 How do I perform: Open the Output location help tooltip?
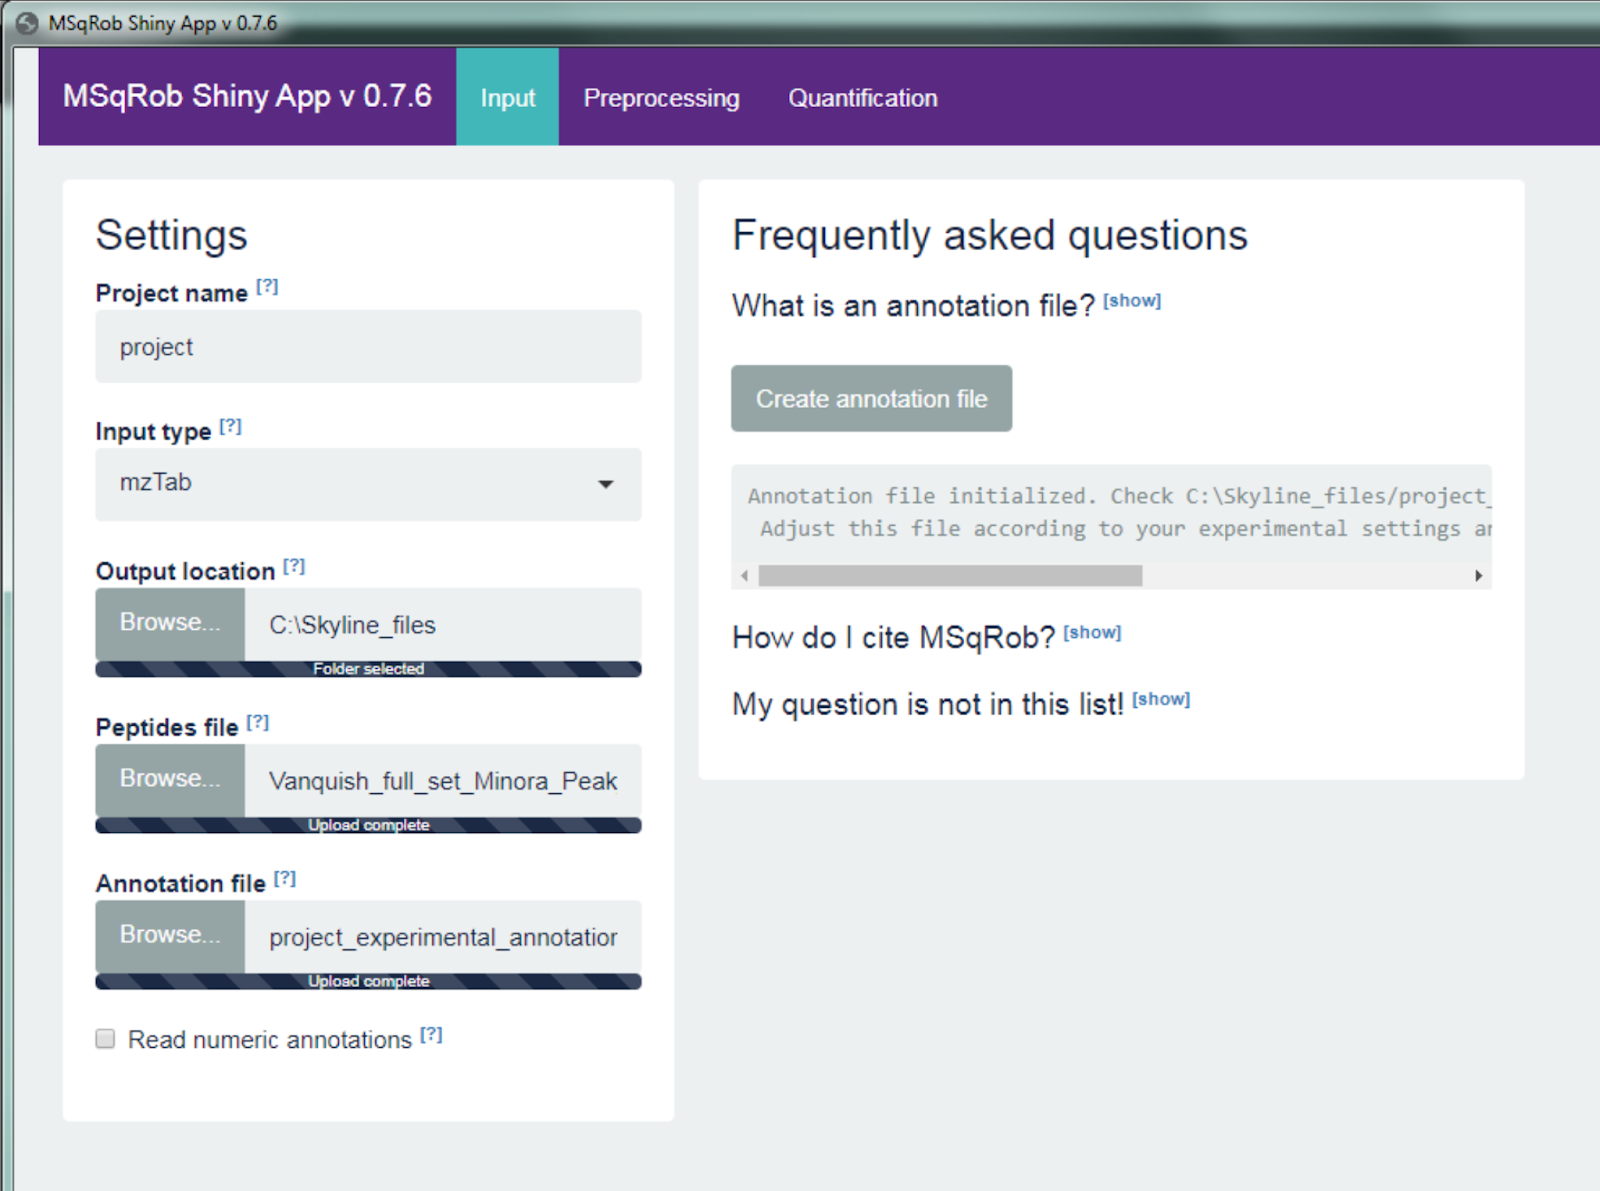pyautogui.click(x=294, y=566)
